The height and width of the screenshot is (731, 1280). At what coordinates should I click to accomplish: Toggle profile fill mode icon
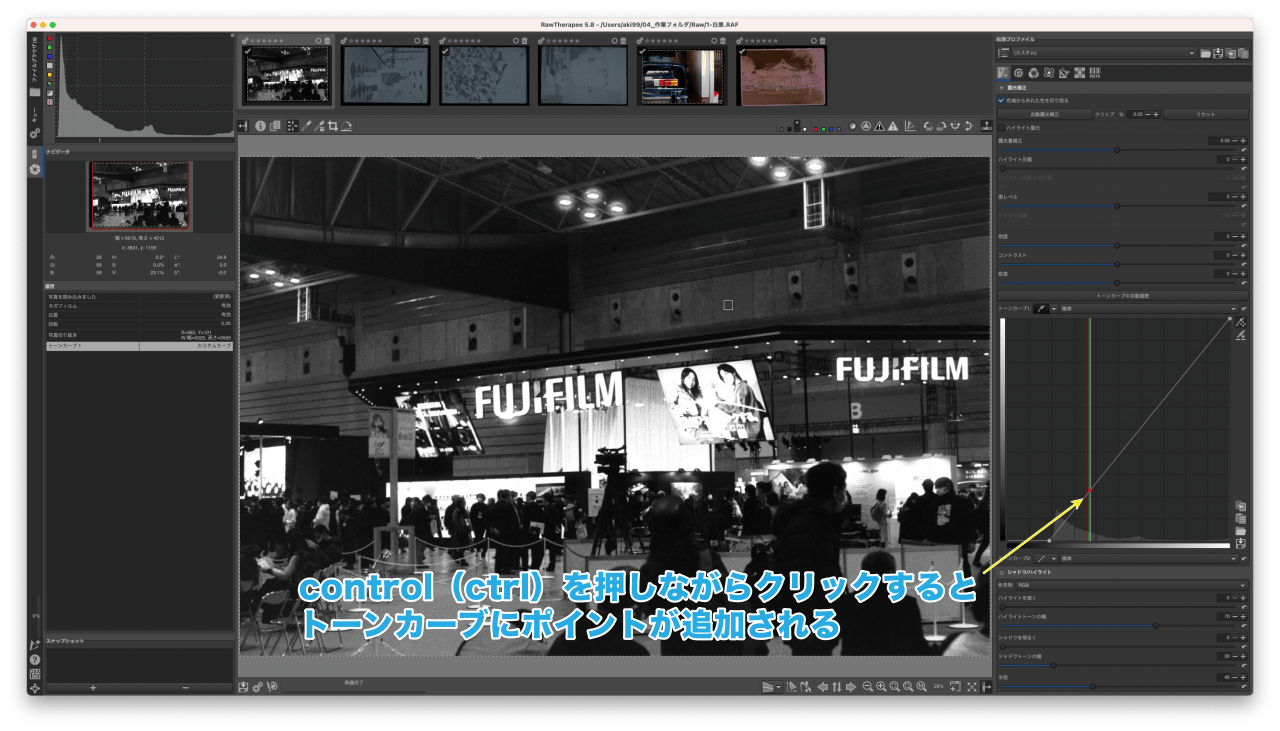1003,52
